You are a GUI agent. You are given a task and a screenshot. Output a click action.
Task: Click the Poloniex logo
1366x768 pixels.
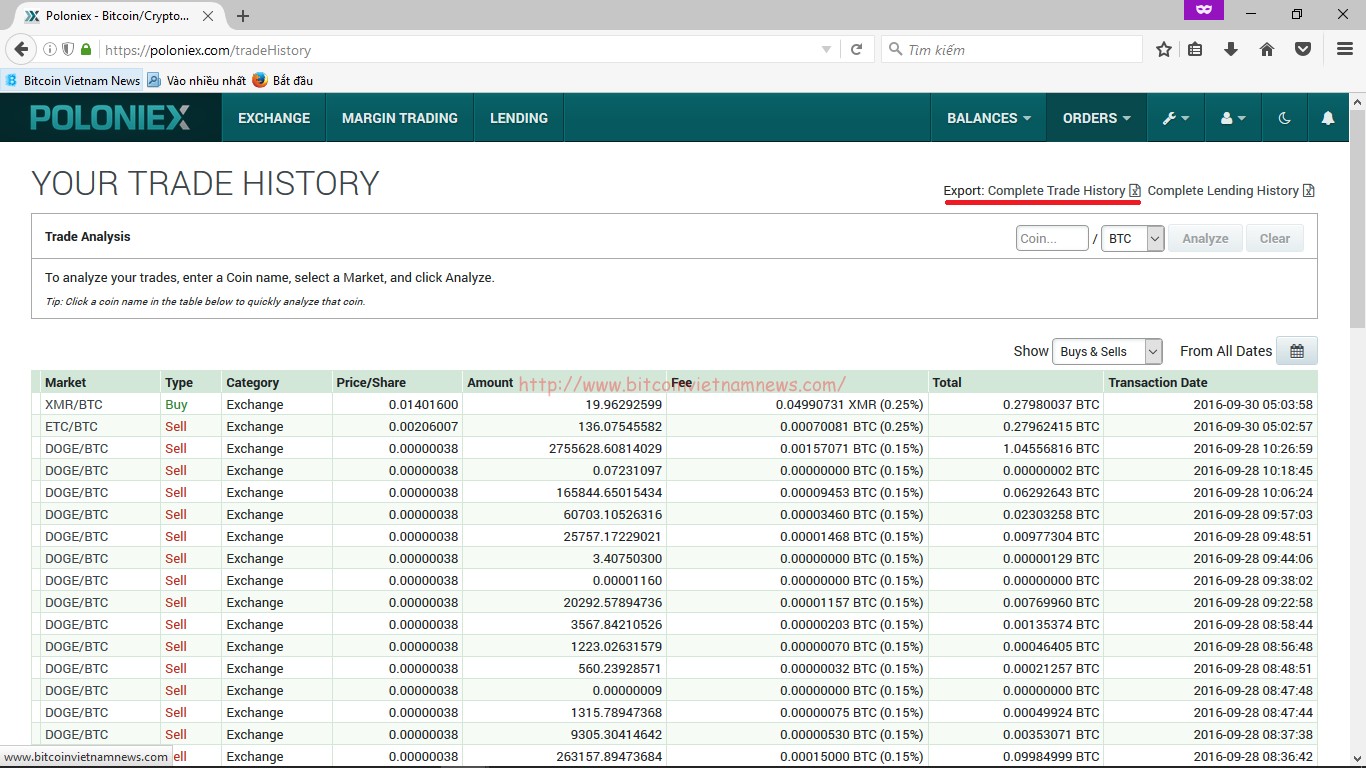point(110,118)
